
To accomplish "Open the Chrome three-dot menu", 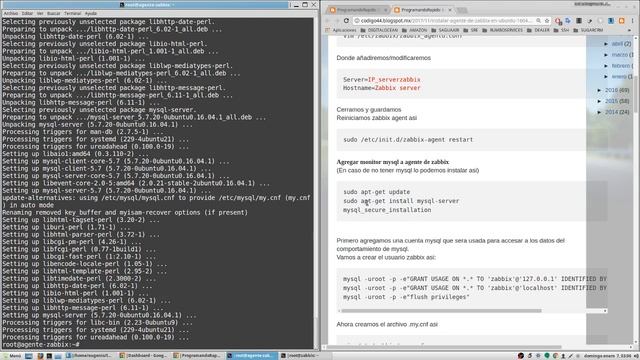I will point(632,20).
